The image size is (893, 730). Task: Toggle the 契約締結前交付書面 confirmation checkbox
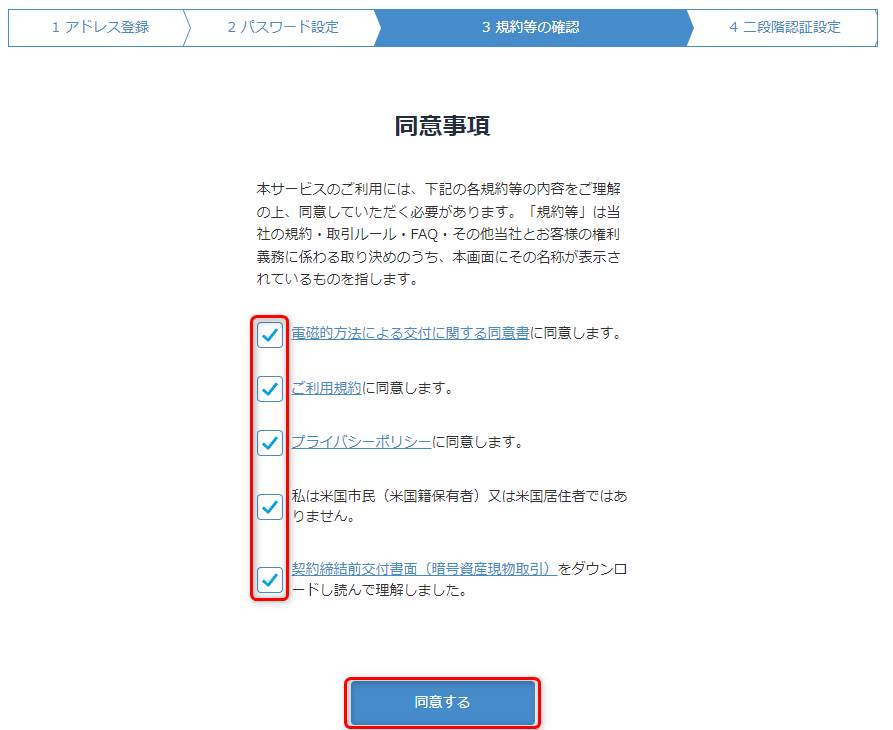click(x=270, y=580)
